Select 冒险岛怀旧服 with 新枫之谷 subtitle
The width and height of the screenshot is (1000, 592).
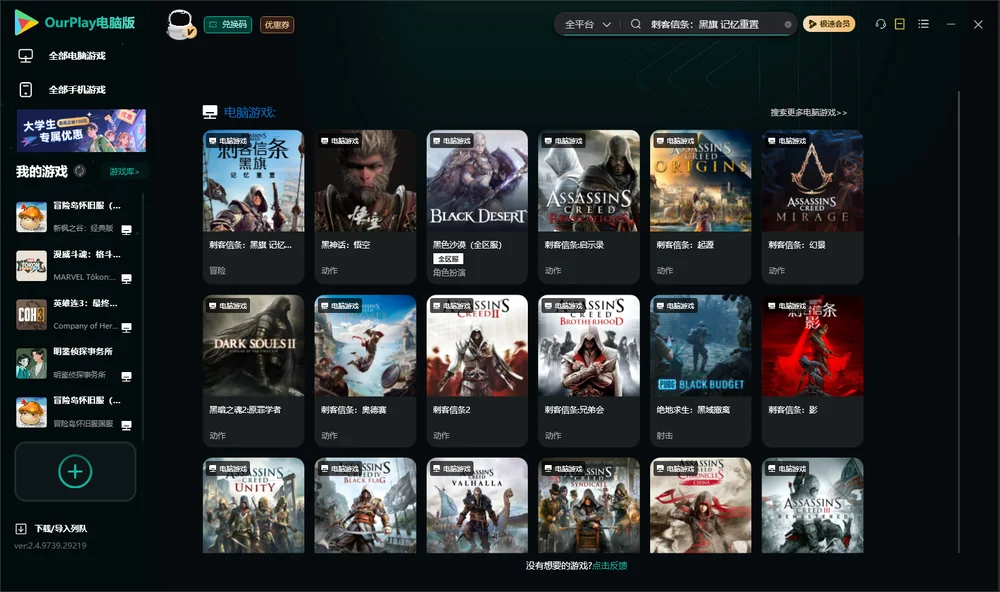click(x=75, y=217)
